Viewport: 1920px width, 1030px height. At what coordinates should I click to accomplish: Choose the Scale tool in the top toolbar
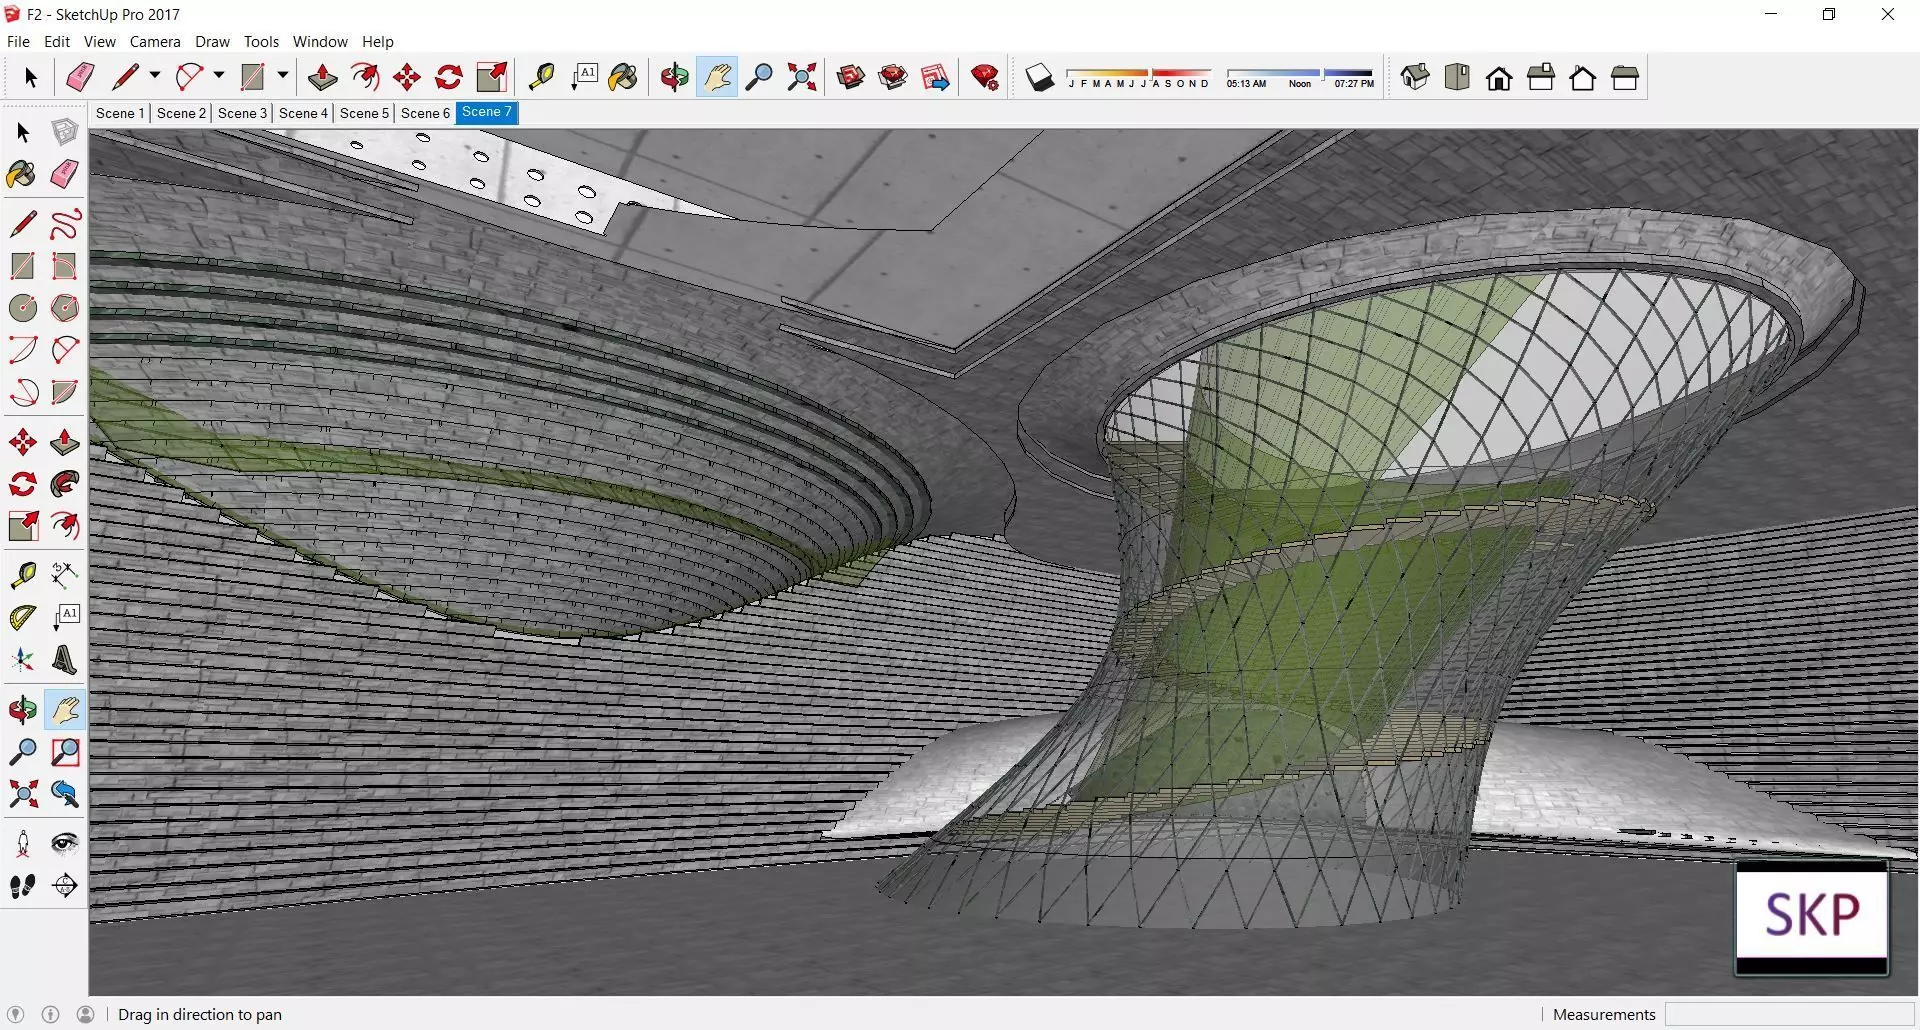(492, 77)
